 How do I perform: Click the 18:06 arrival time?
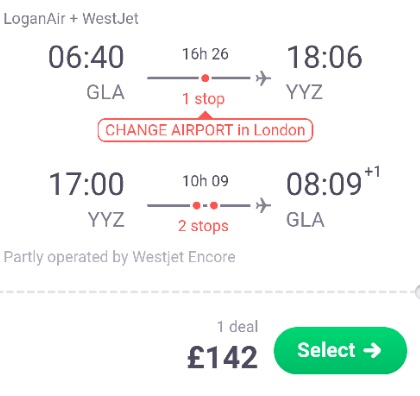coord(324,57)
